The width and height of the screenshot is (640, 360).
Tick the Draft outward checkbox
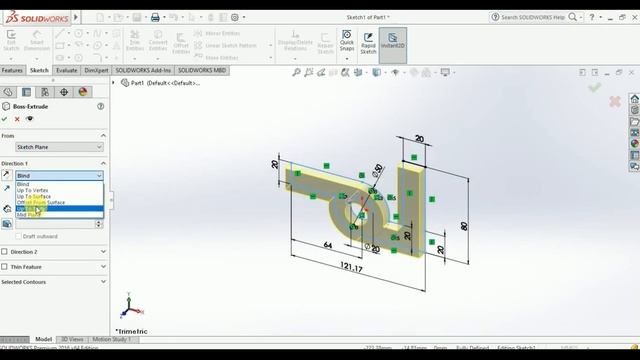(x=18, y=236)
